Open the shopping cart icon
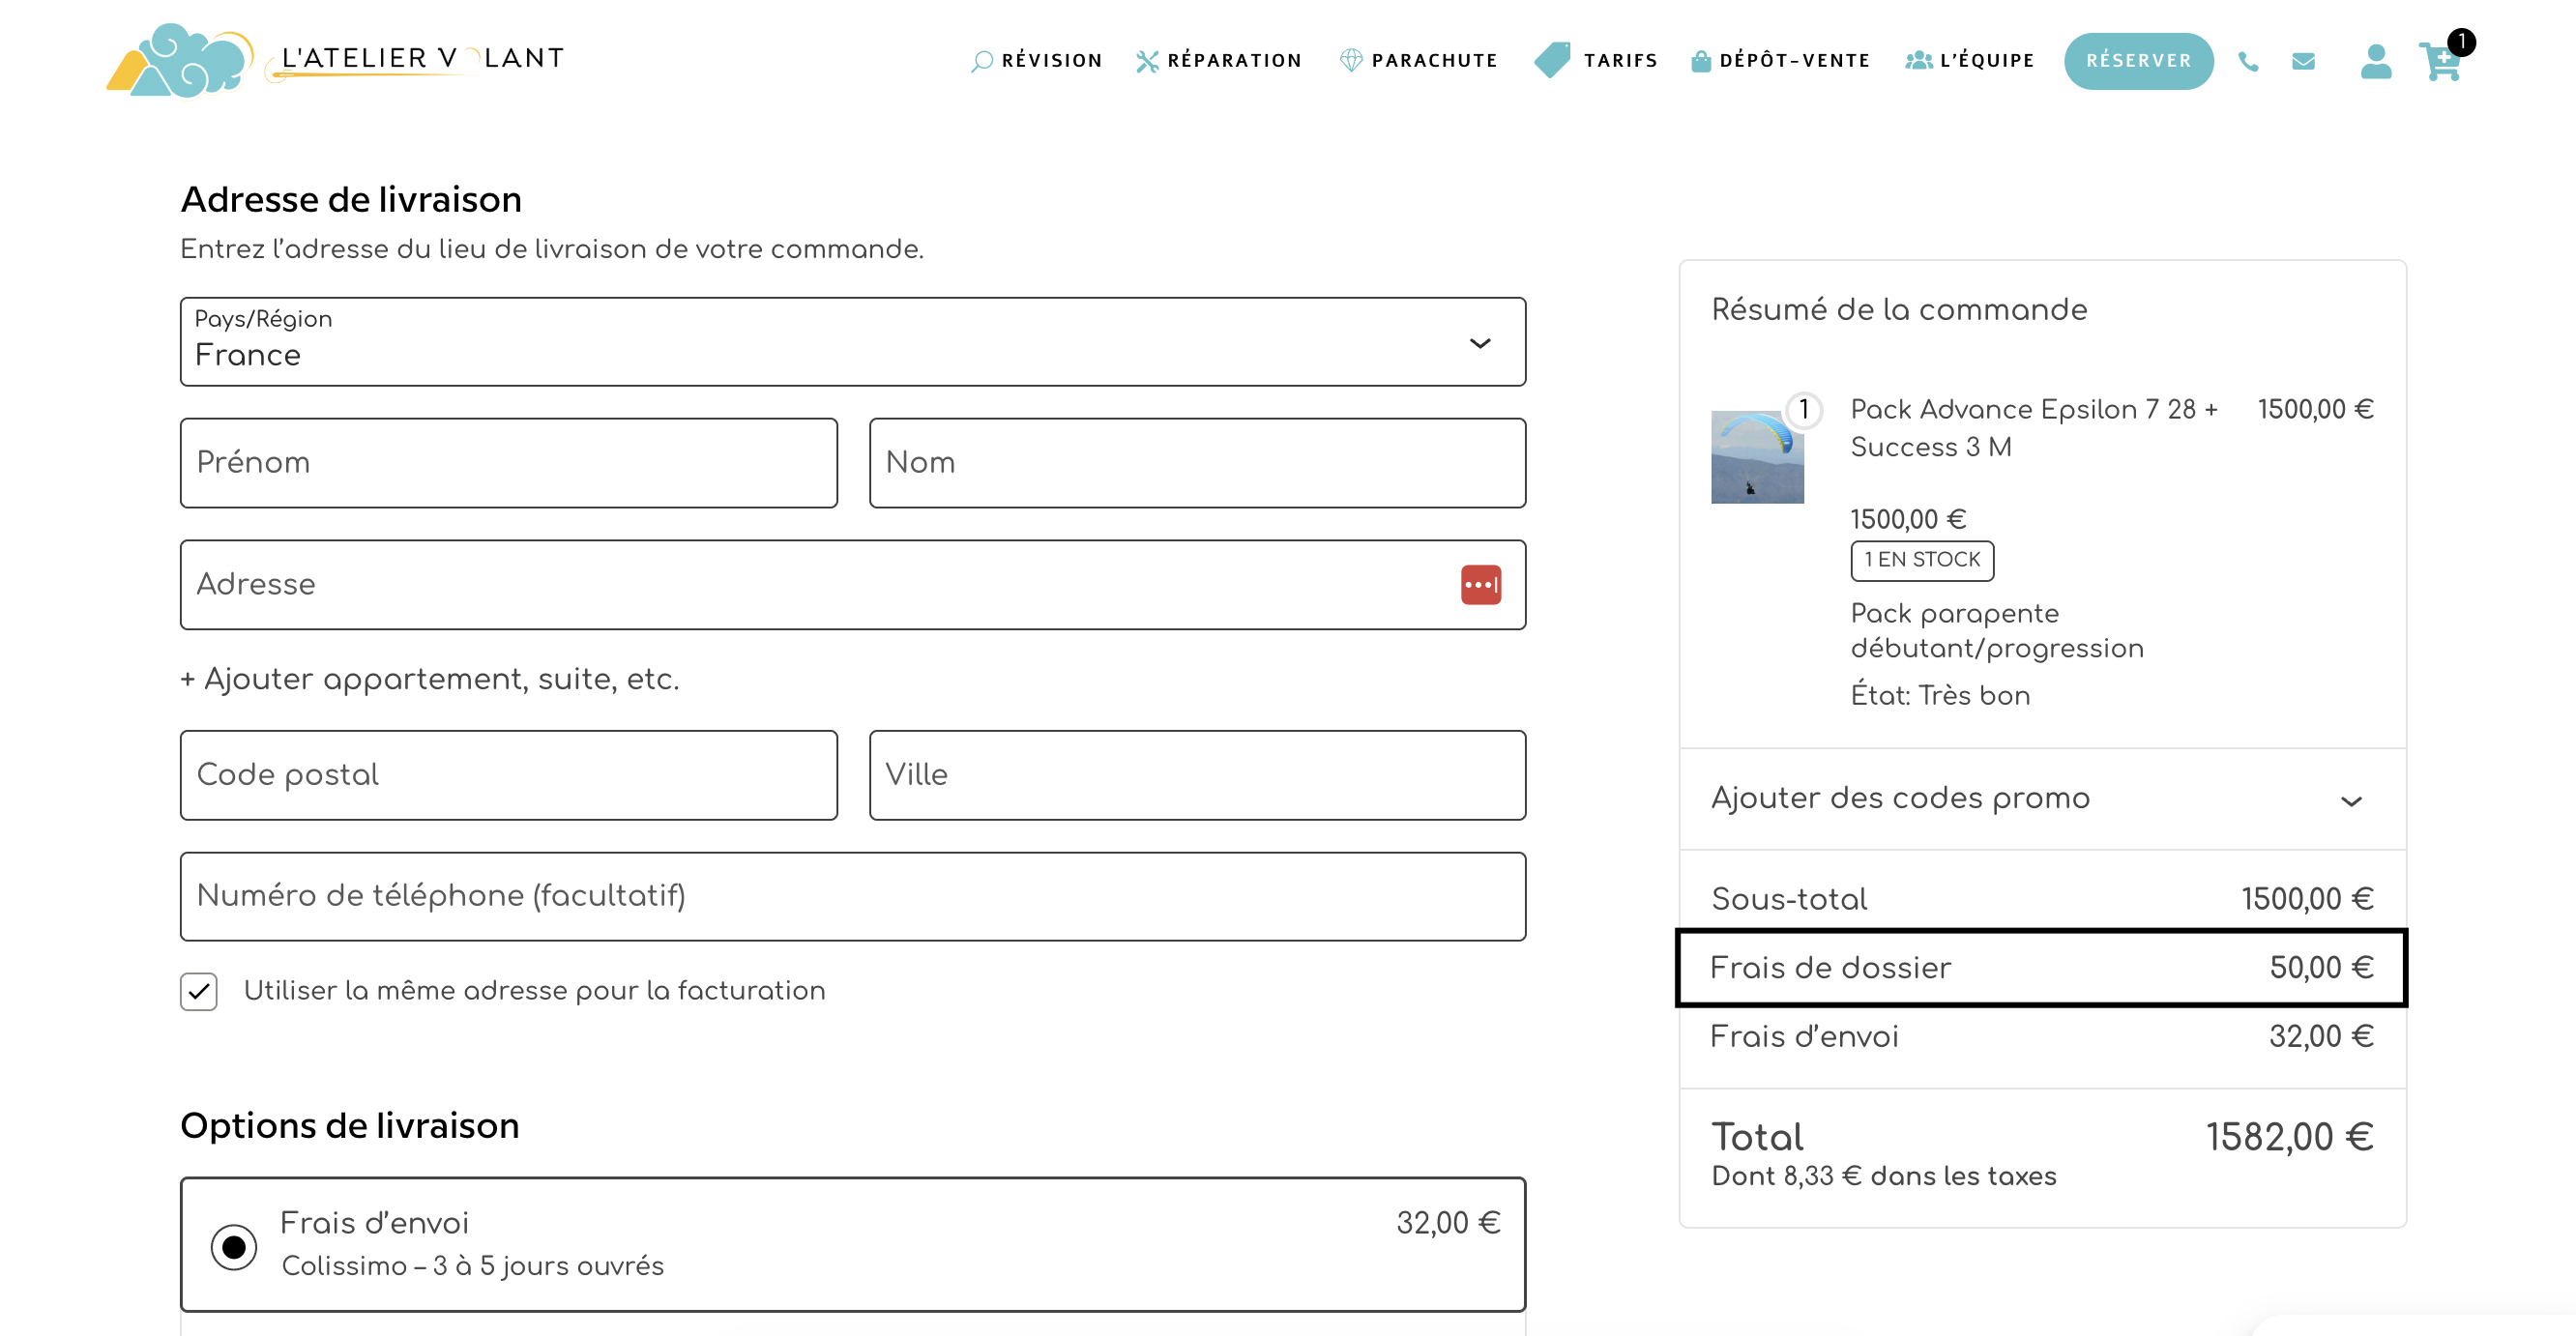This screenshot has height=1336, width=2576. (2440, 62)
